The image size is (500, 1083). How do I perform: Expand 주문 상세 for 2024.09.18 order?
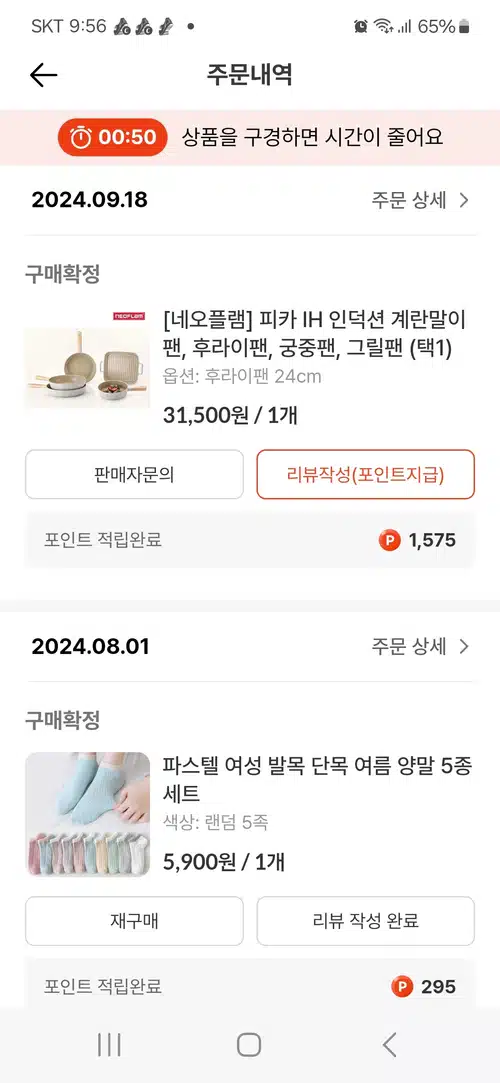click(421, 200)
